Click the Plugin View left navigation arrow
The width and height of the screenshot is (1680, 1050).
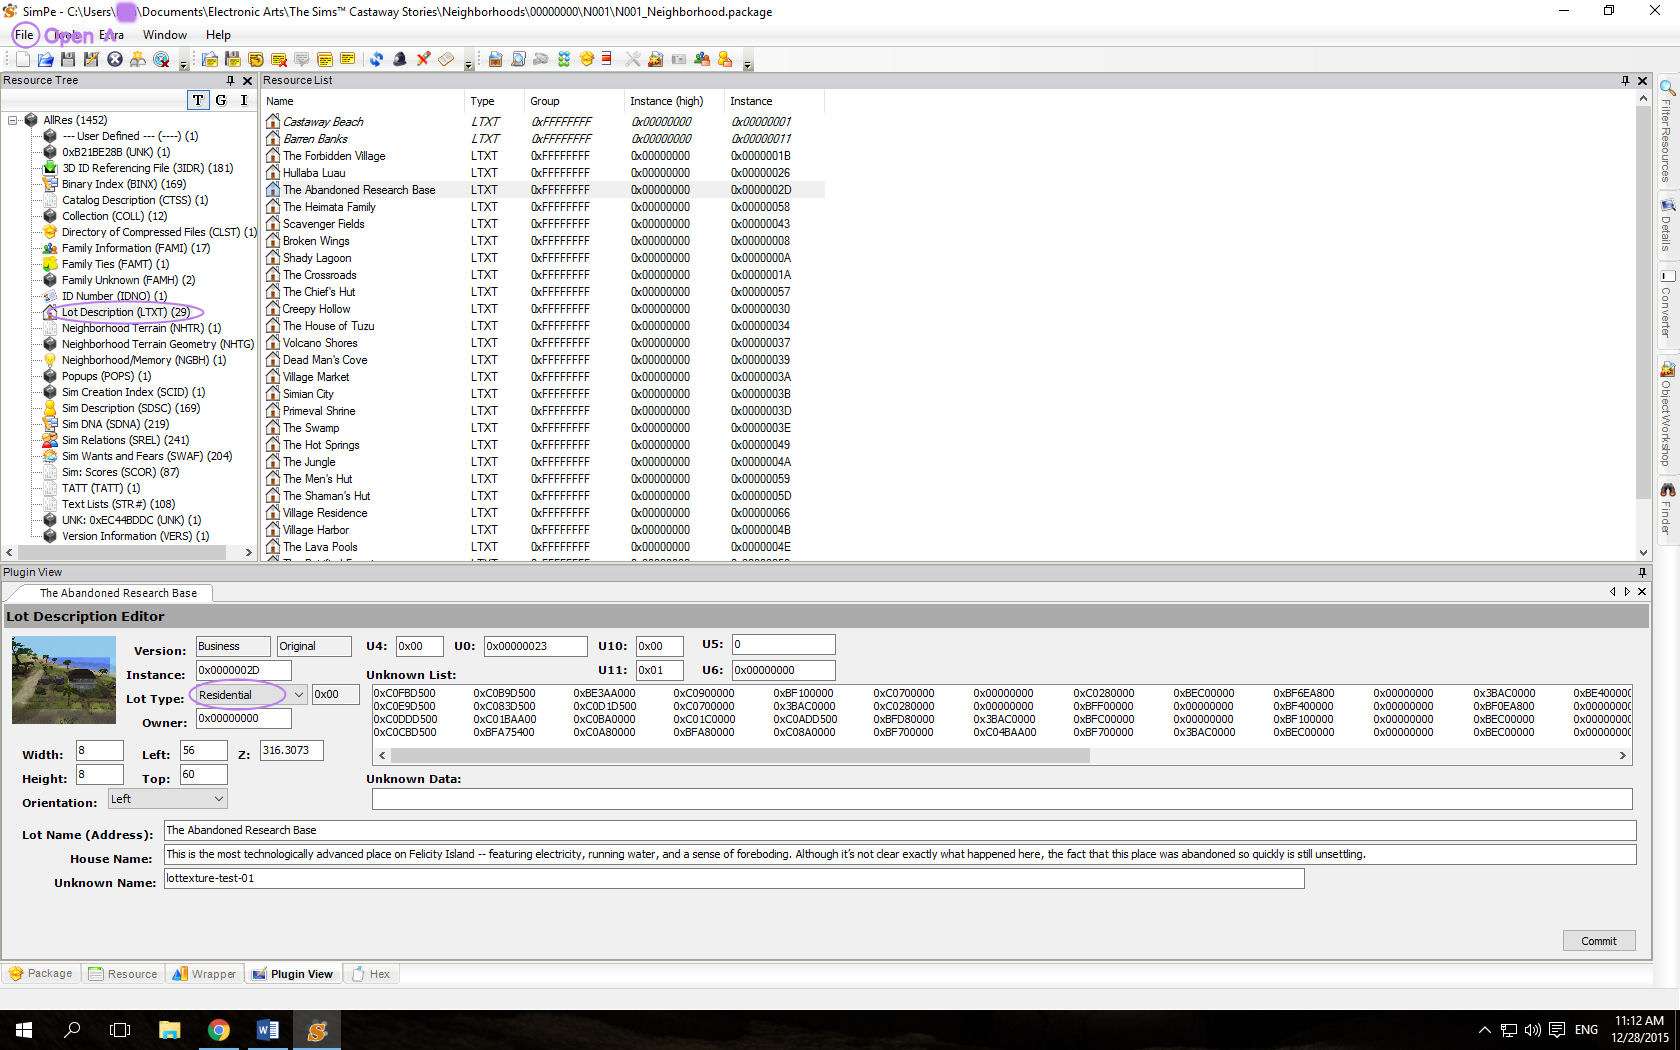click(1612, 592)
